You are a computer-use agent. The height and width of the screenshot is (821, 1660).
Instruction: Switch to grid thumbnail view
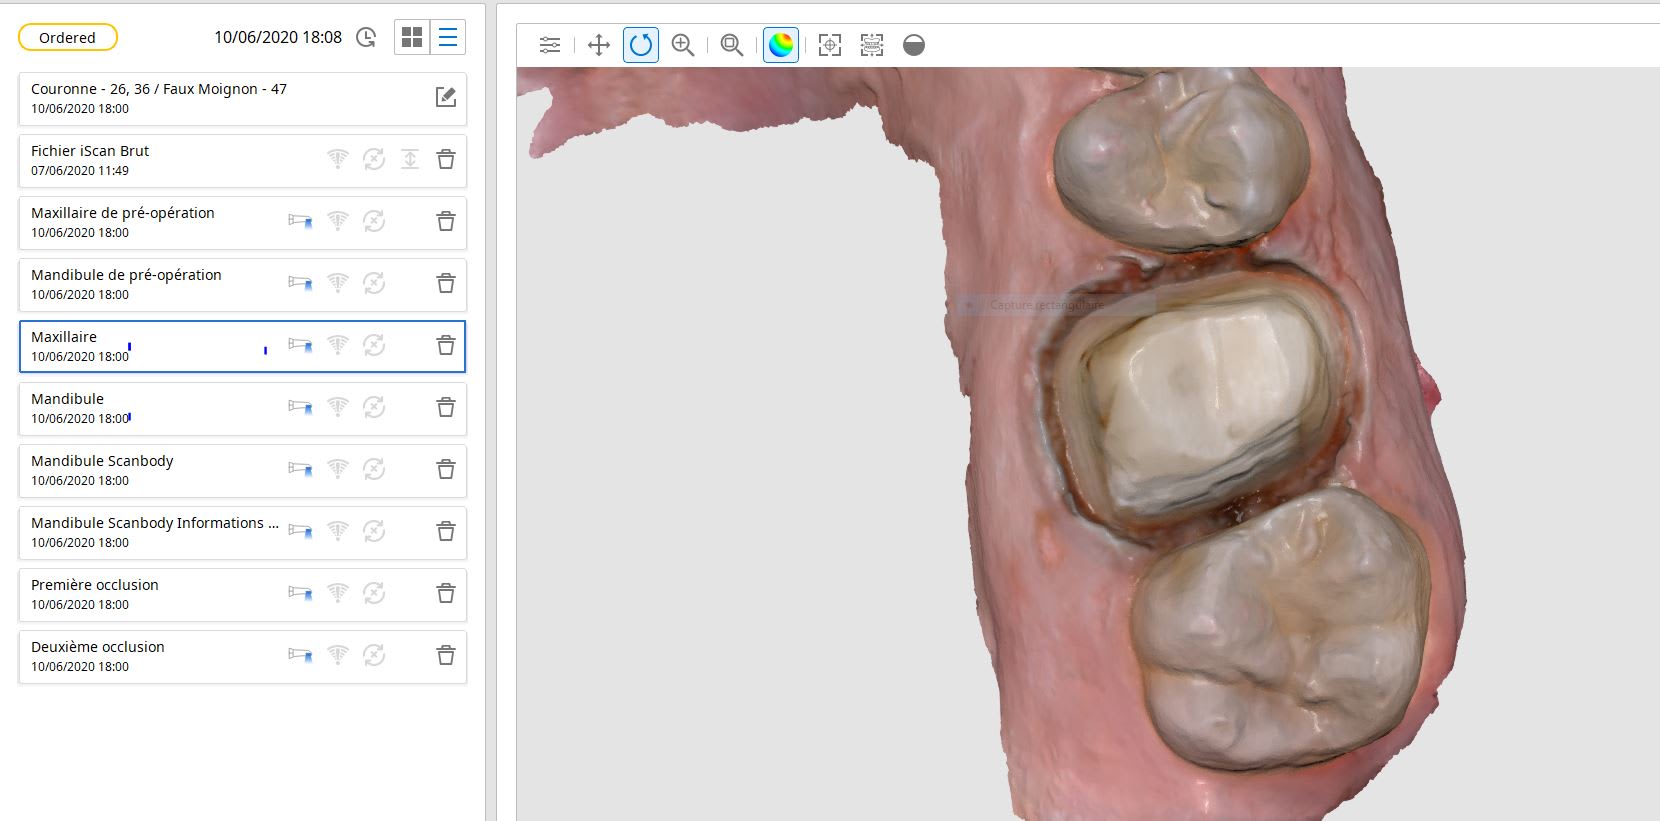pyautogui.click(x=412, y=38)
